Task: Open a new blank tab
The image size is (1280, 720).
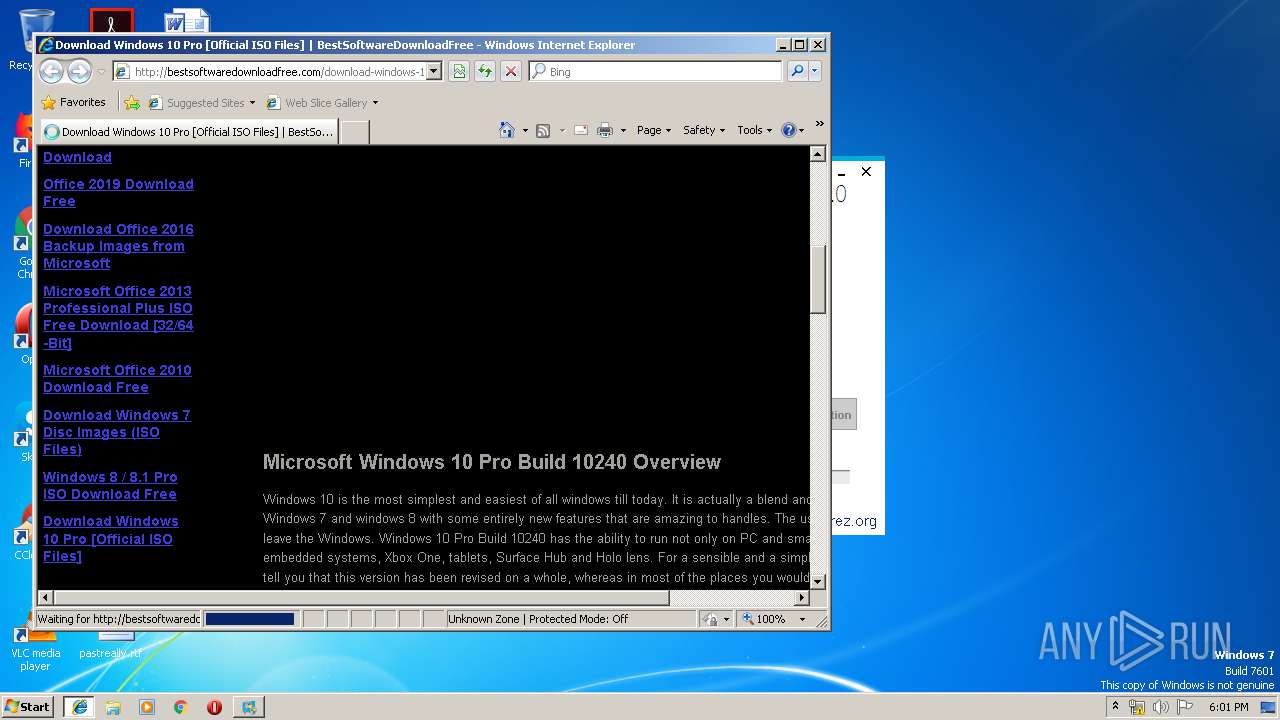Action: point(354,131)
